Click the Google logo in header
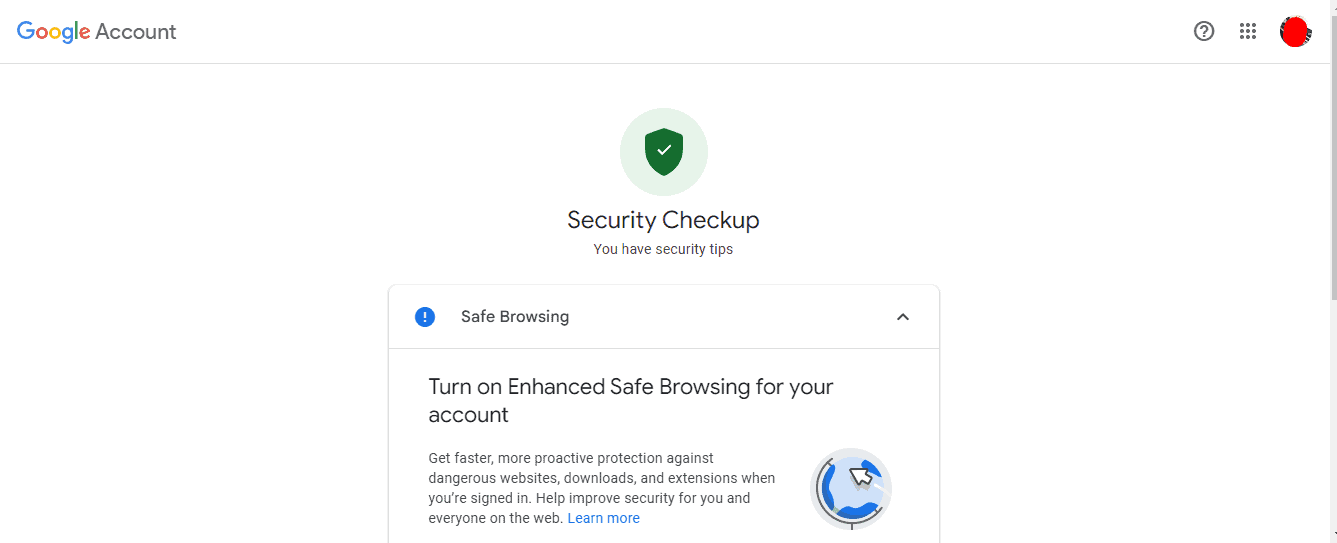Screen dimensions: 1337x543 (x=54, y=32)
